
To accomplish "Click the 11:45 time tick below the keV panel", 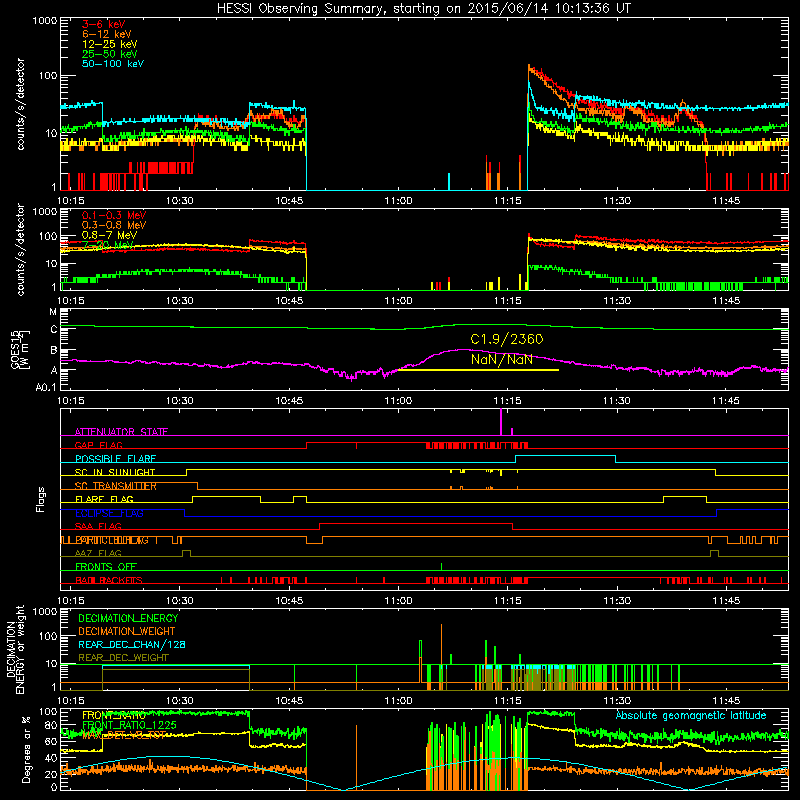I will 726,201.
